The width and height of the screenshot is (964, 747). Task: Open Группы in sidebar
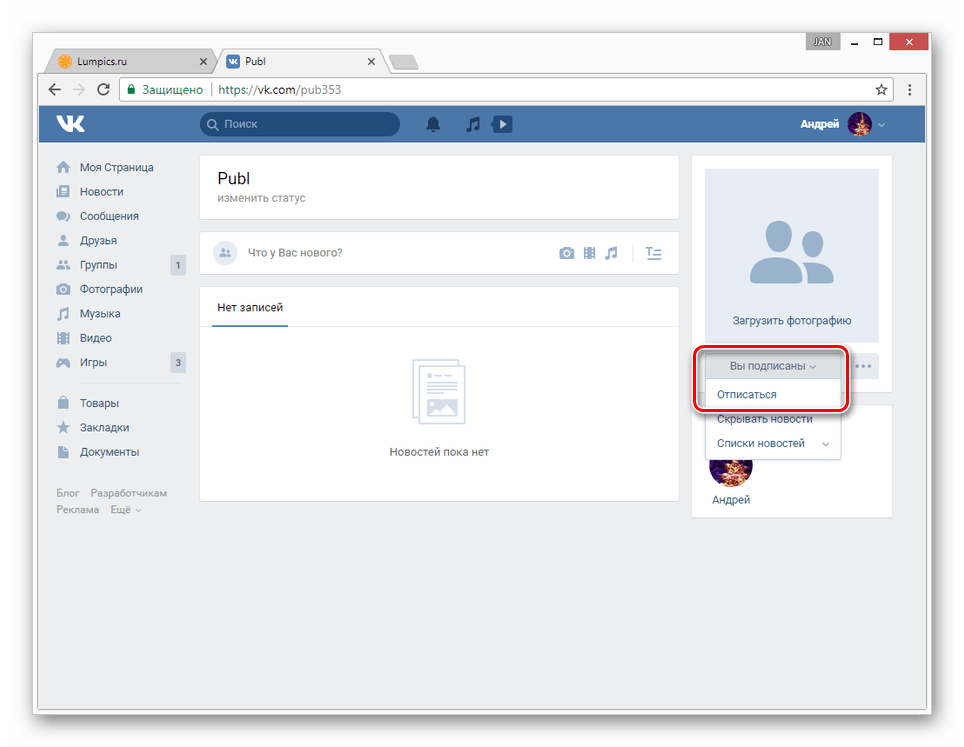(87, 265)
